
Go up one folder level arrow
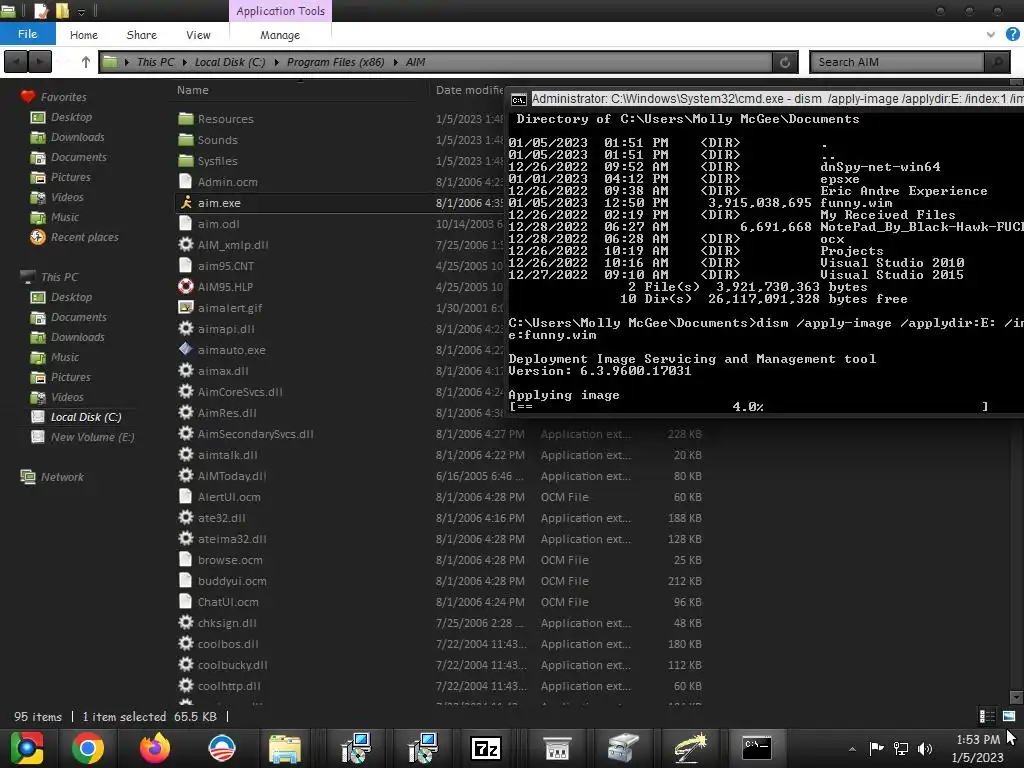tap(86, 62)
